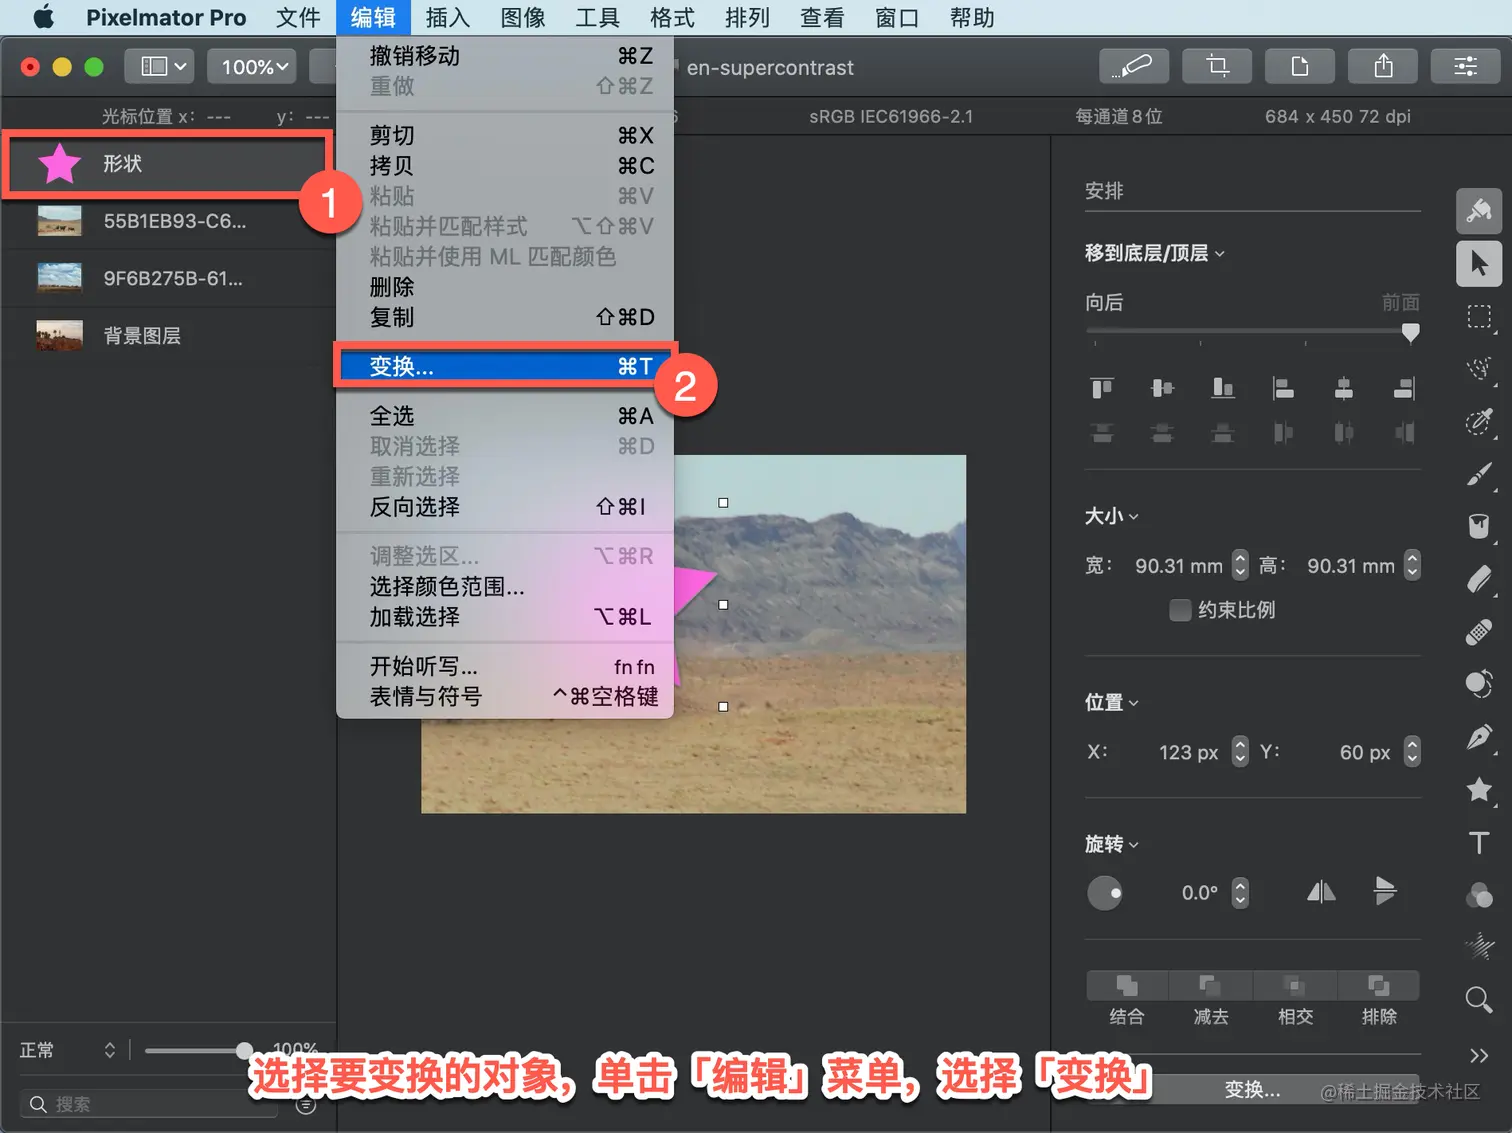1512x1133 pixels.
Task: Select the rectangular selection tool
Action: point(1479,317)
